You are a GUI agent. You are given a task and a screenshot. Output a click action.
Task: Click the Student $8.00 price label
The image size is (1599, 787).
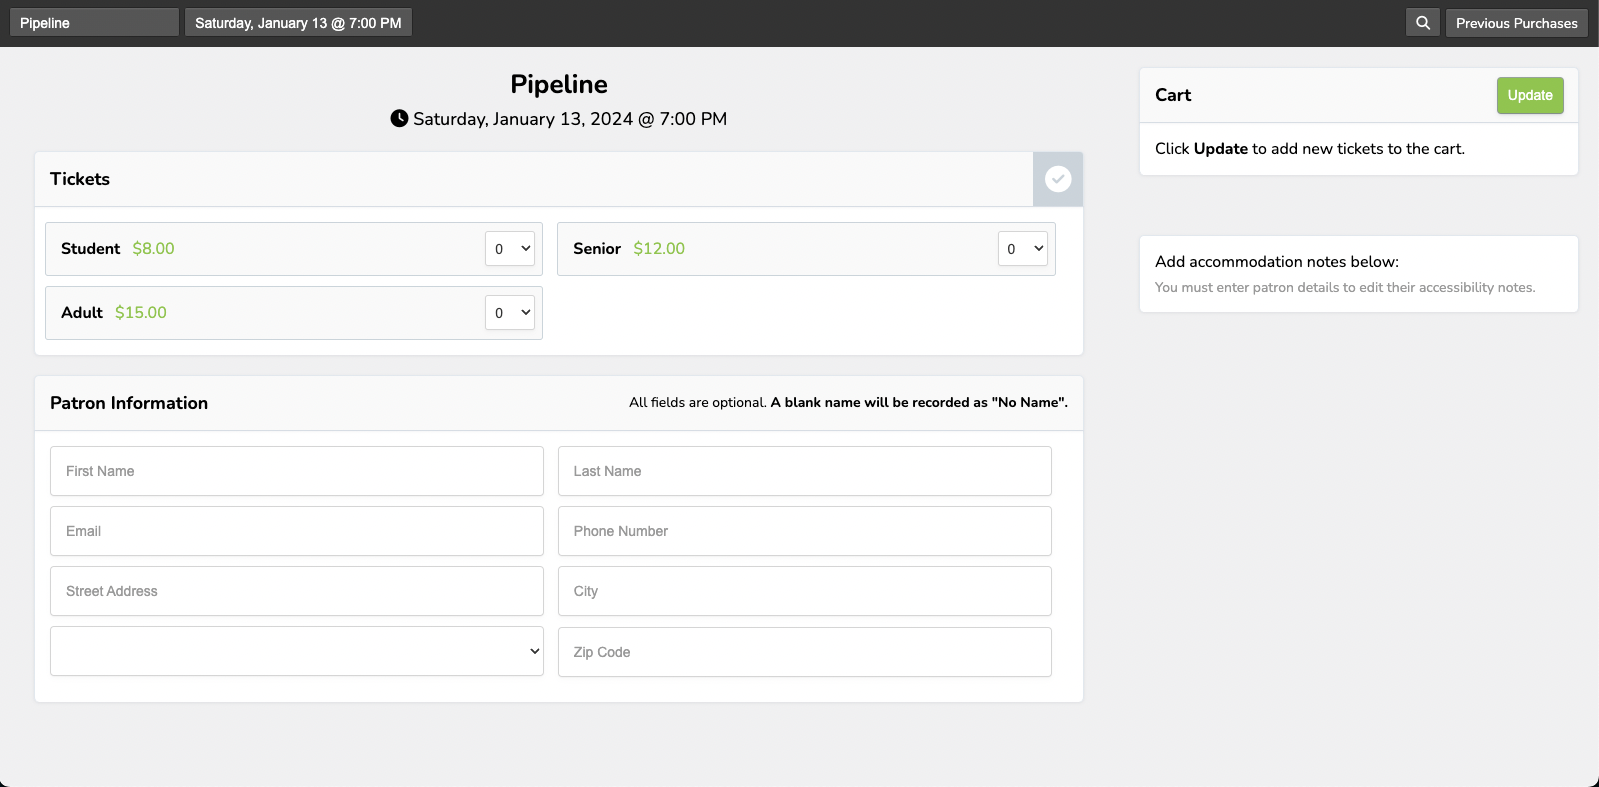(153, 249)
